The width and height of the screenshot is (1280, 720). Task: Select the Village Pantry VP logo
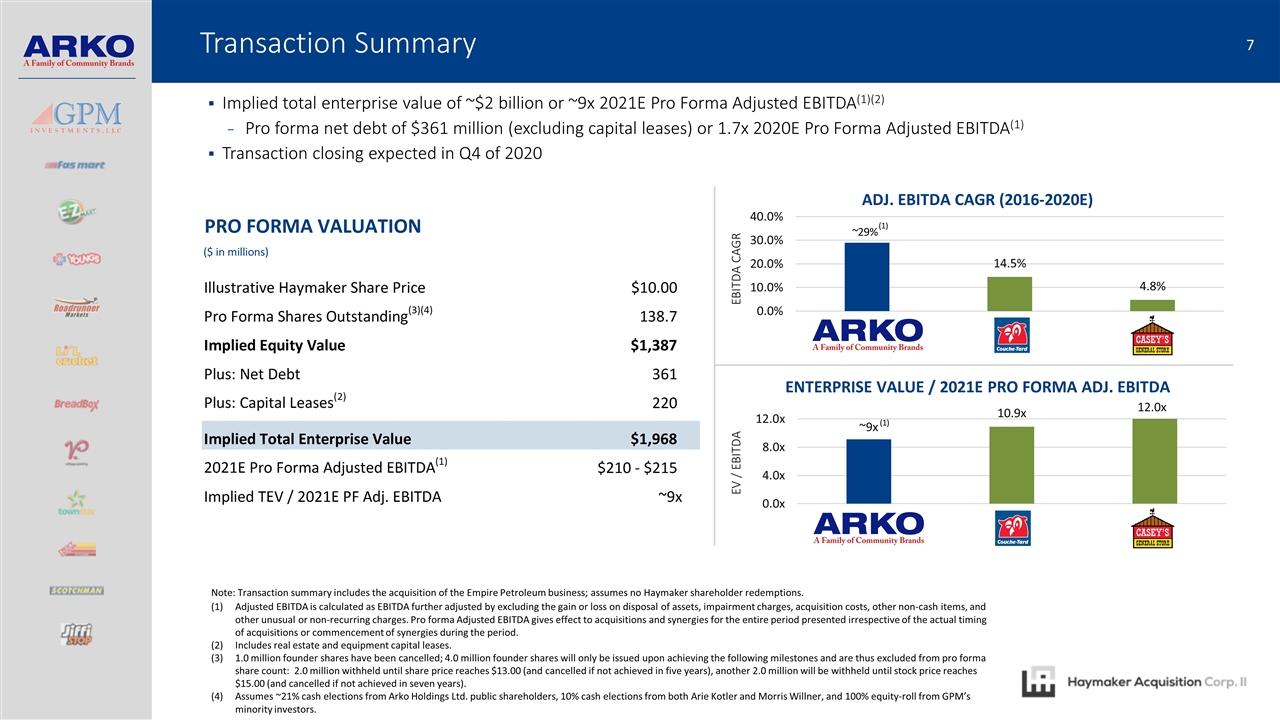pos(79,452)
